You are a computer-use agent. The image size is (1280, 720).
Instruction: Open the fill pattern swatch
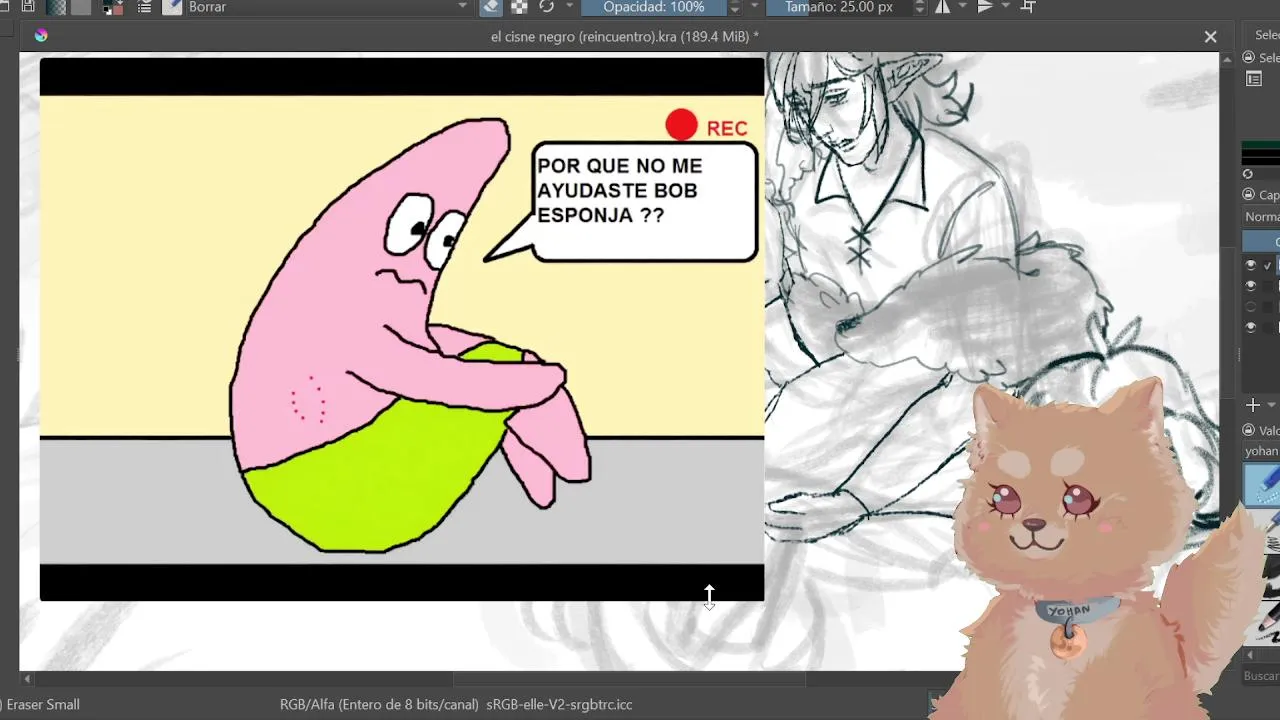80,6
